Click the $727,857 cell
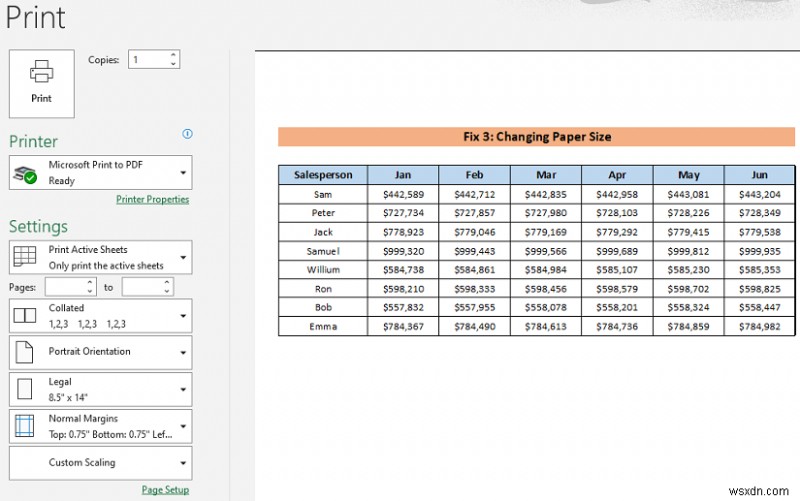 (x=474, y=213)
